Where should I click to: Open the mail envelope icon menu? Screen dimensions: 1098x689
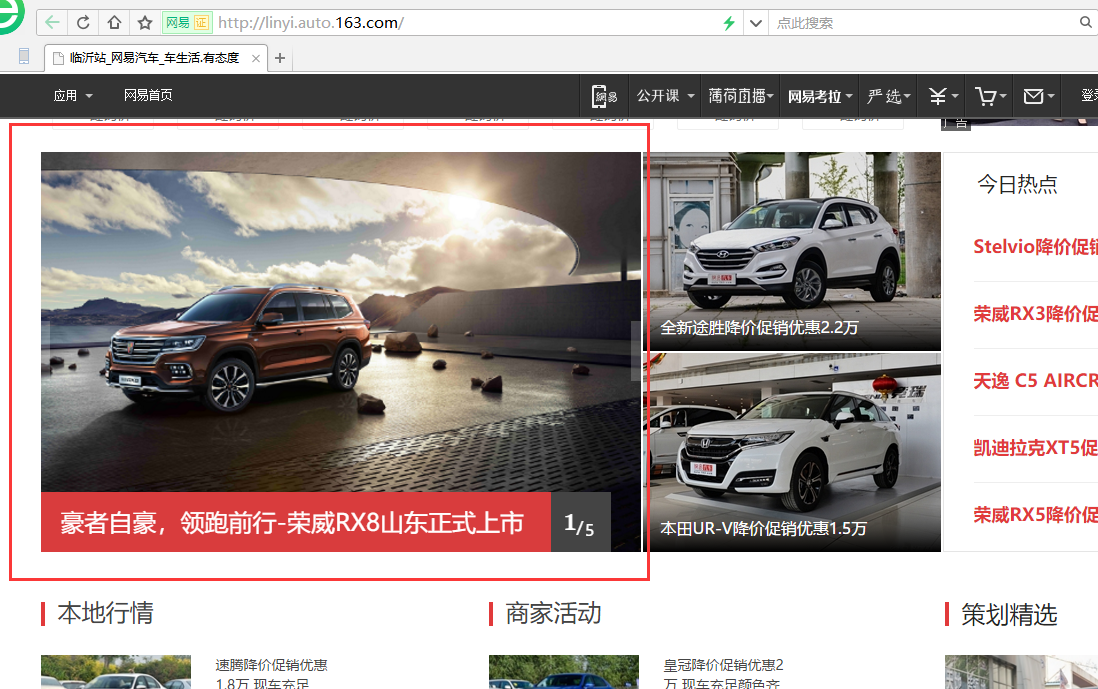[1038, 96]
